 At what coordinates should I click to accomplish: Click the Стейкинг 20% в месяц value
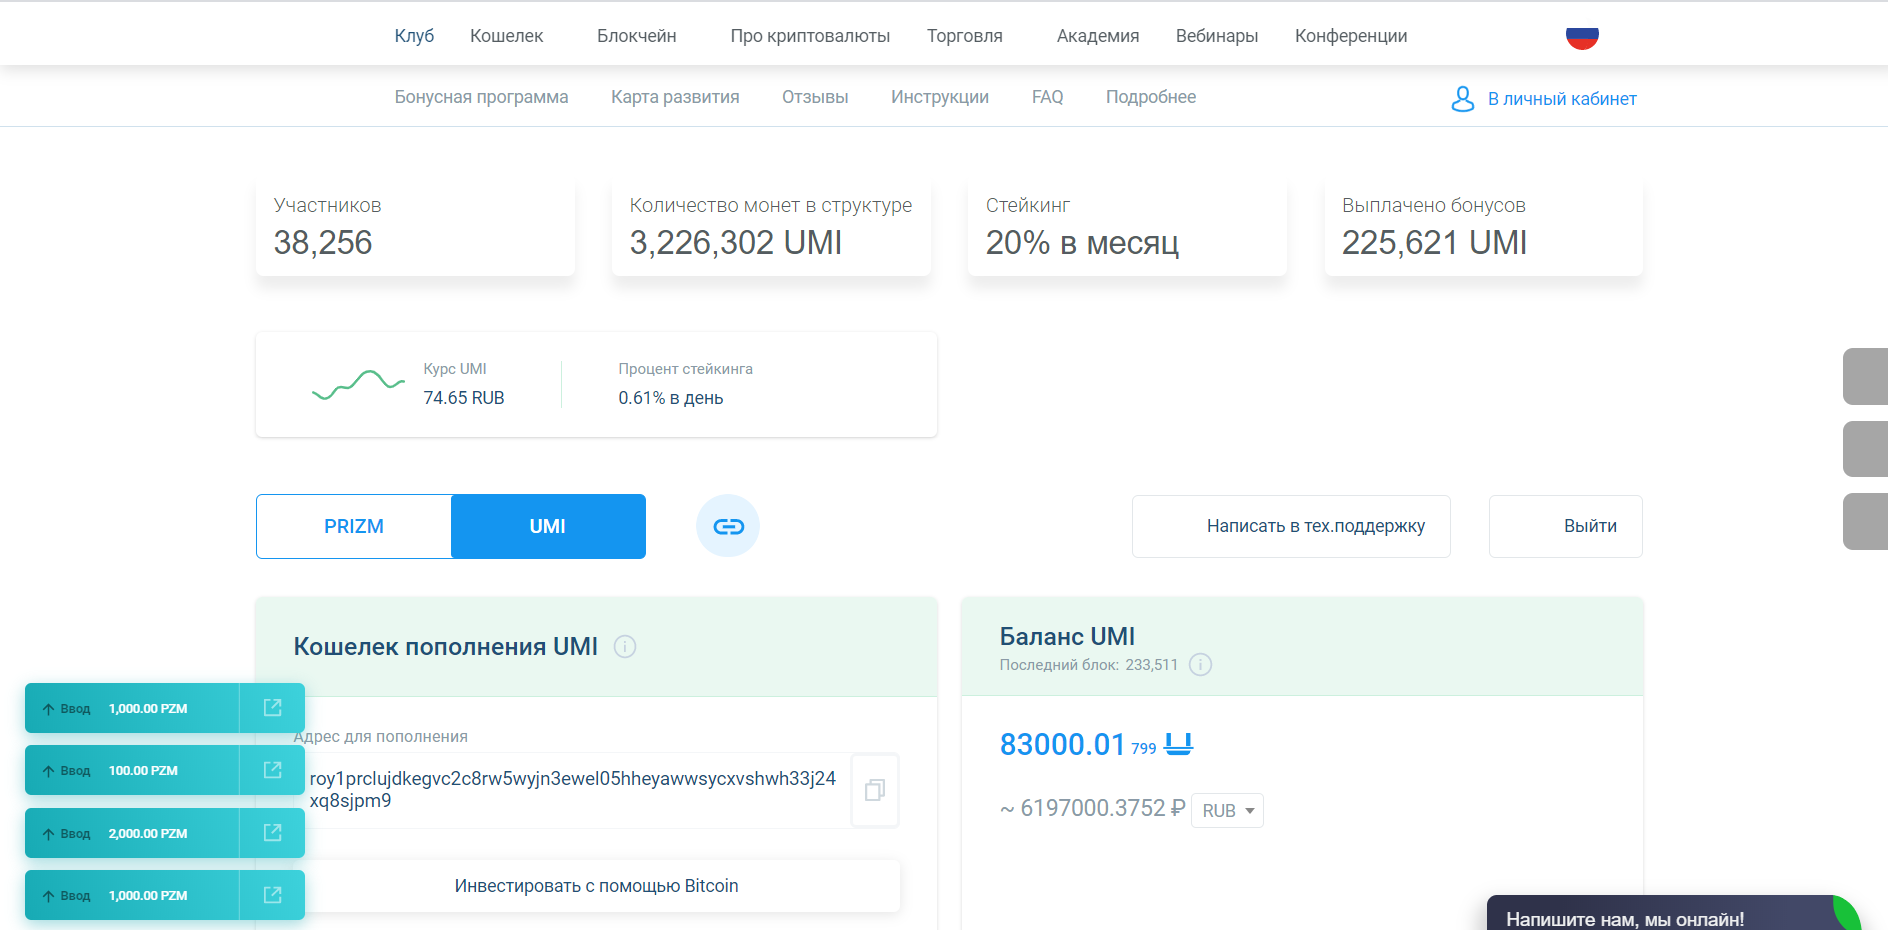pyautogui.click(x=1083, y=243)
